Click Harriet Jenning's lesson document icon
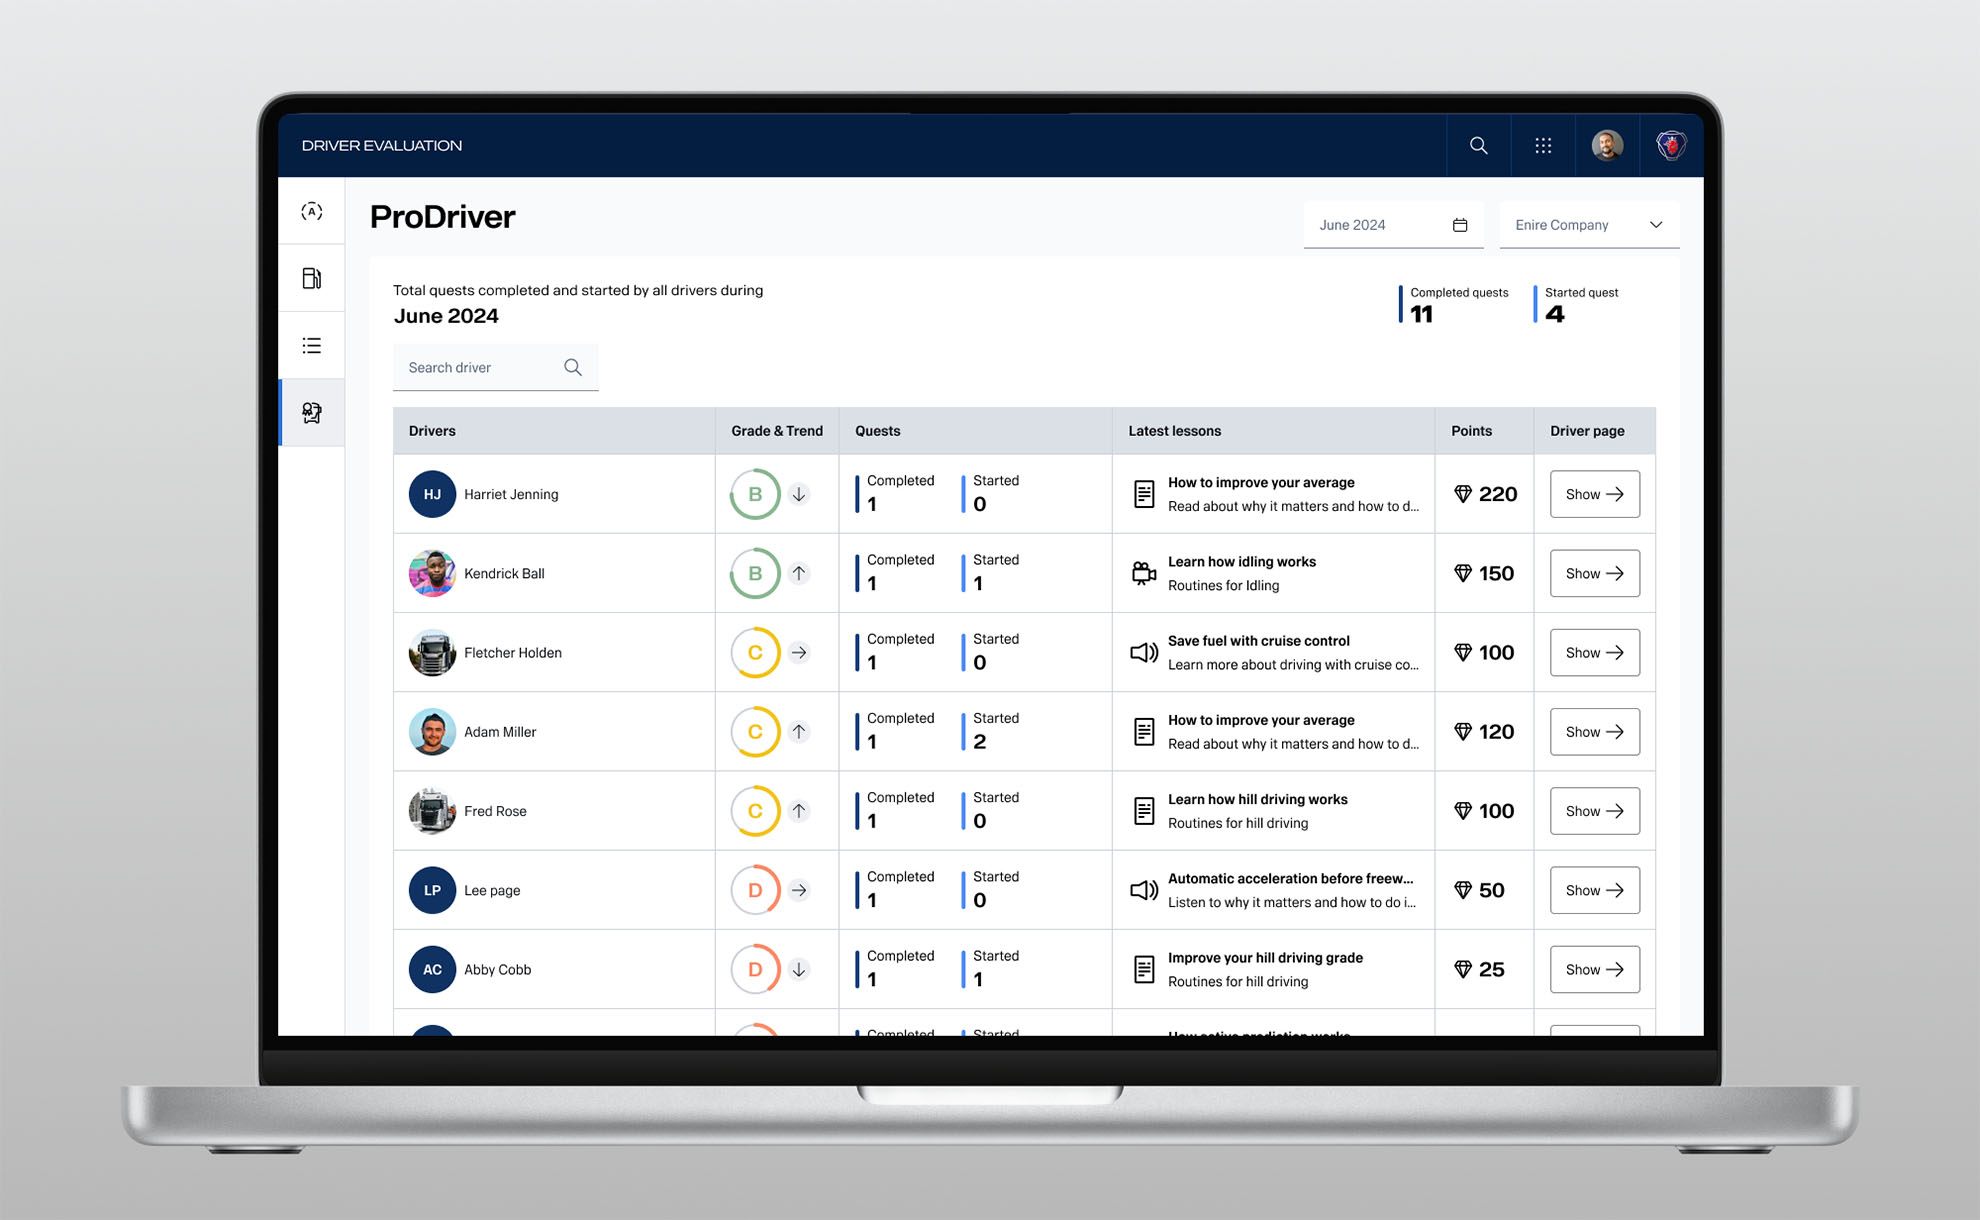The image size is (1980, 1220). 1144,494
